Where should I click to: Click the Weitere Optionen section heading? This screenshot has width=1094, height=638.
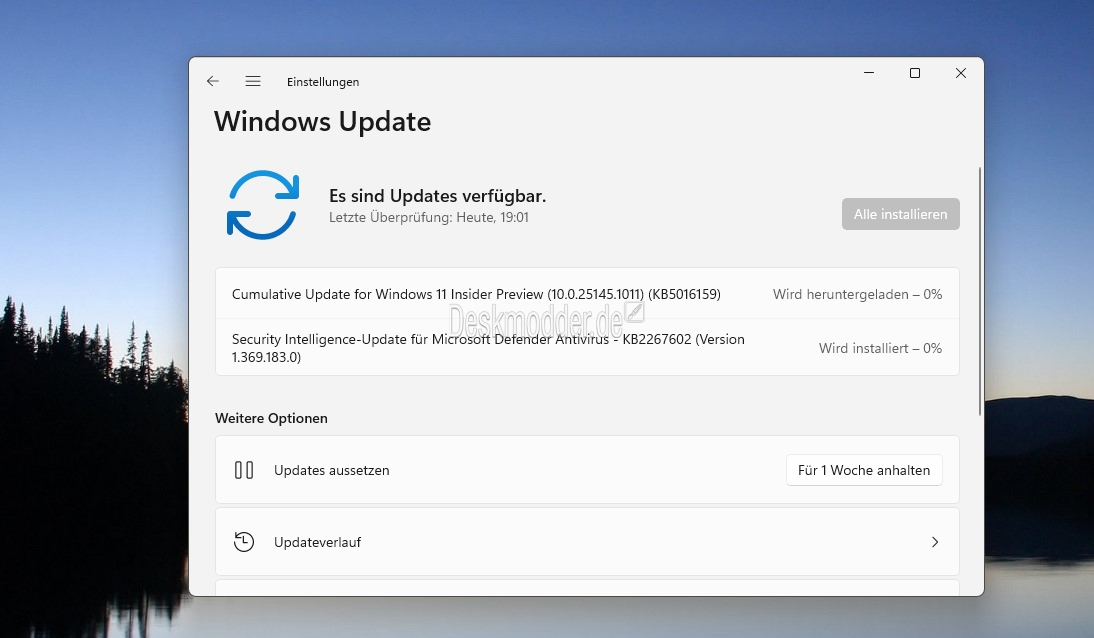[x=271, y=418]
